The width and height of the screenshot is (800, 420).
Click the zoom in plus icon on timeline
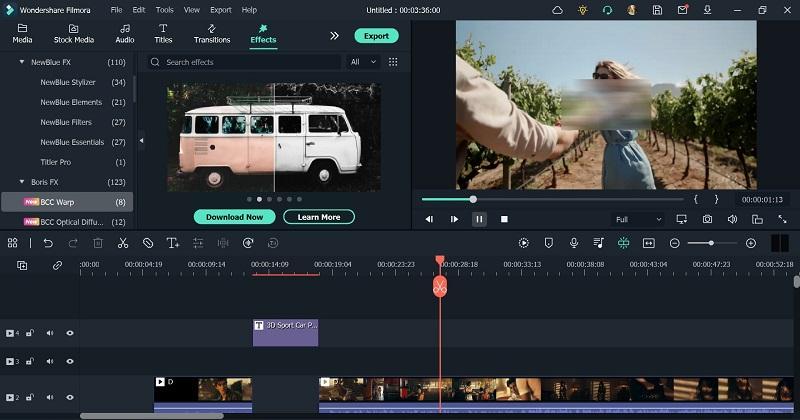(751, 243)
